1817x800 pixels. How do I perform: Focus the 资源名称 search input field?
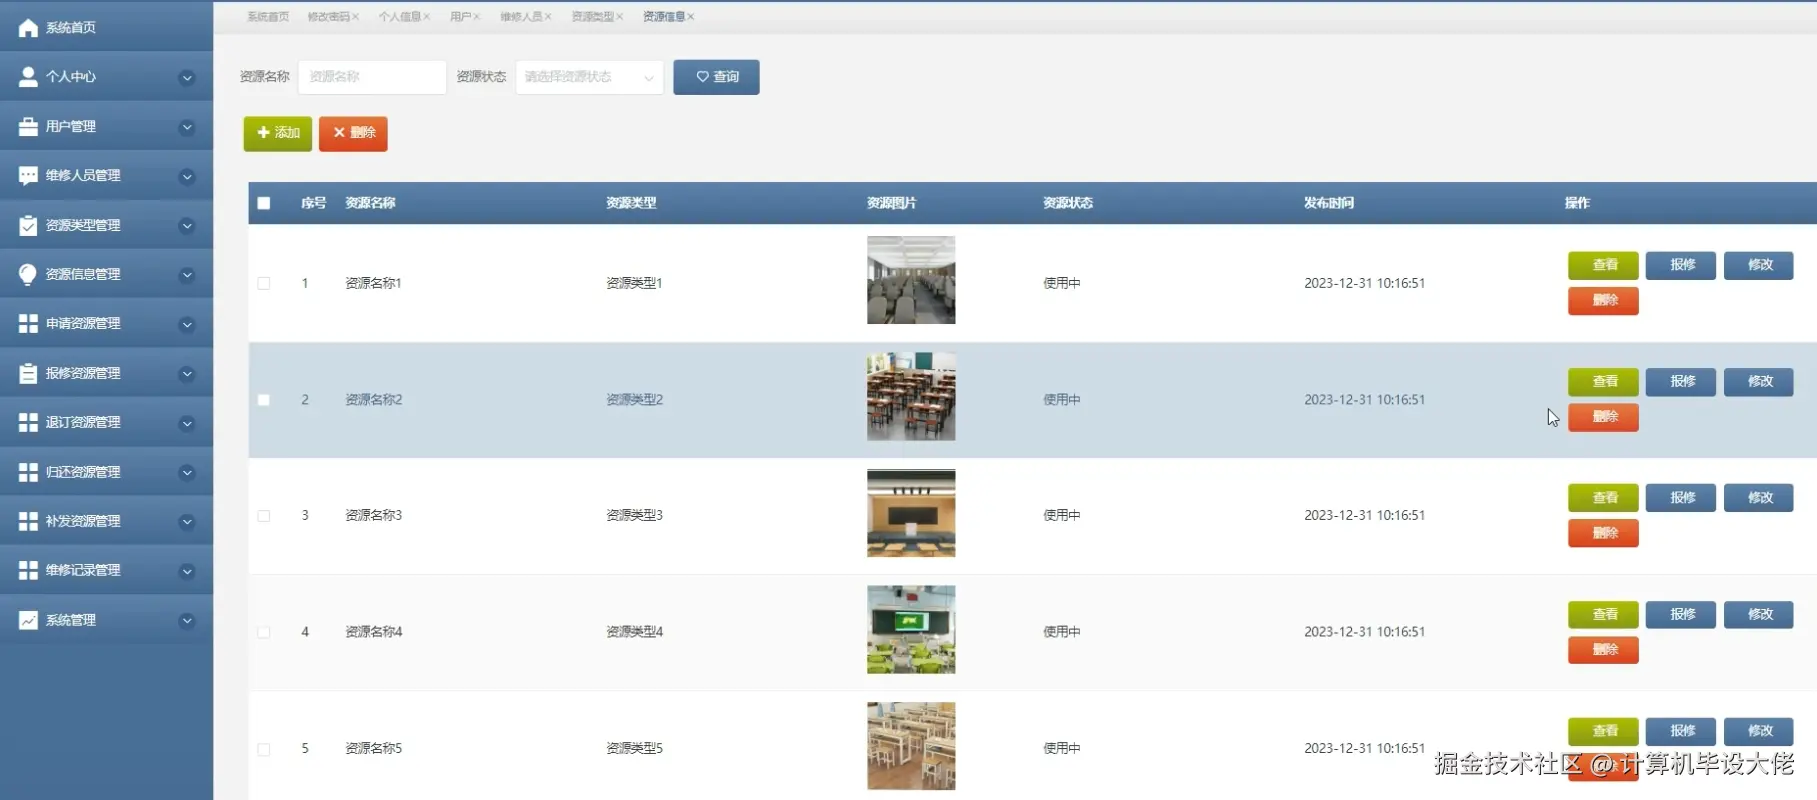372,77
